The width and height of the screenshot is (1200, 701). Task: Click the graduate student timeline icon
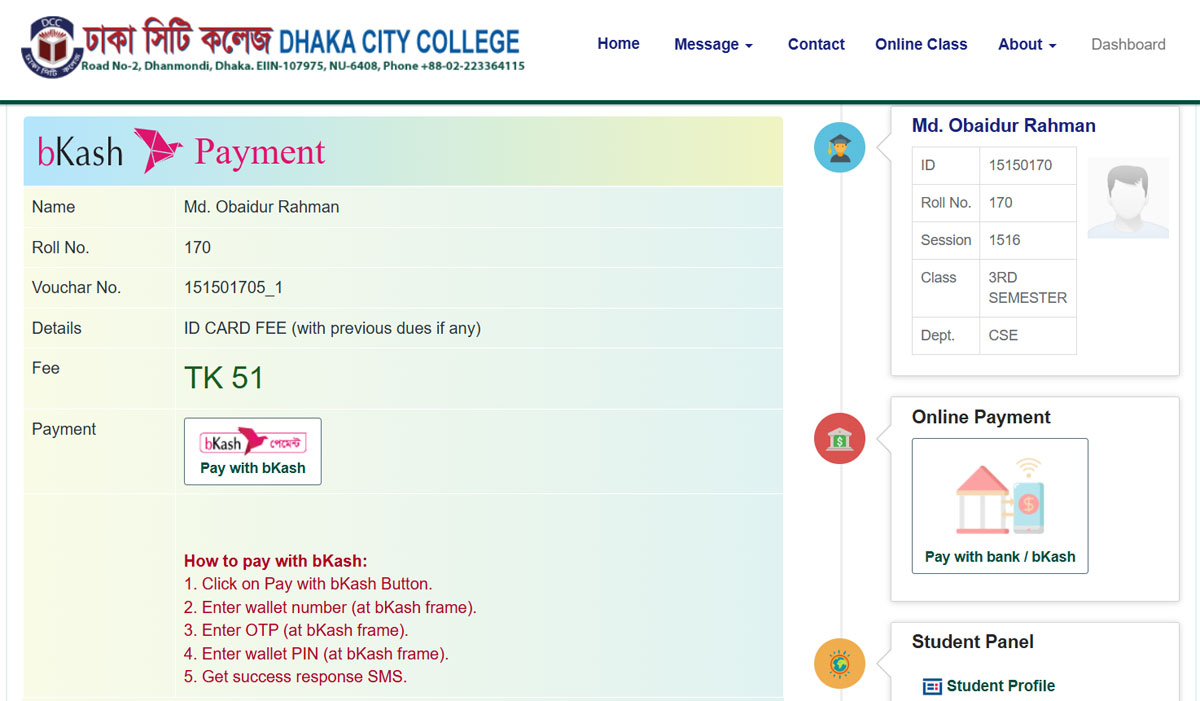pos(839,148)
